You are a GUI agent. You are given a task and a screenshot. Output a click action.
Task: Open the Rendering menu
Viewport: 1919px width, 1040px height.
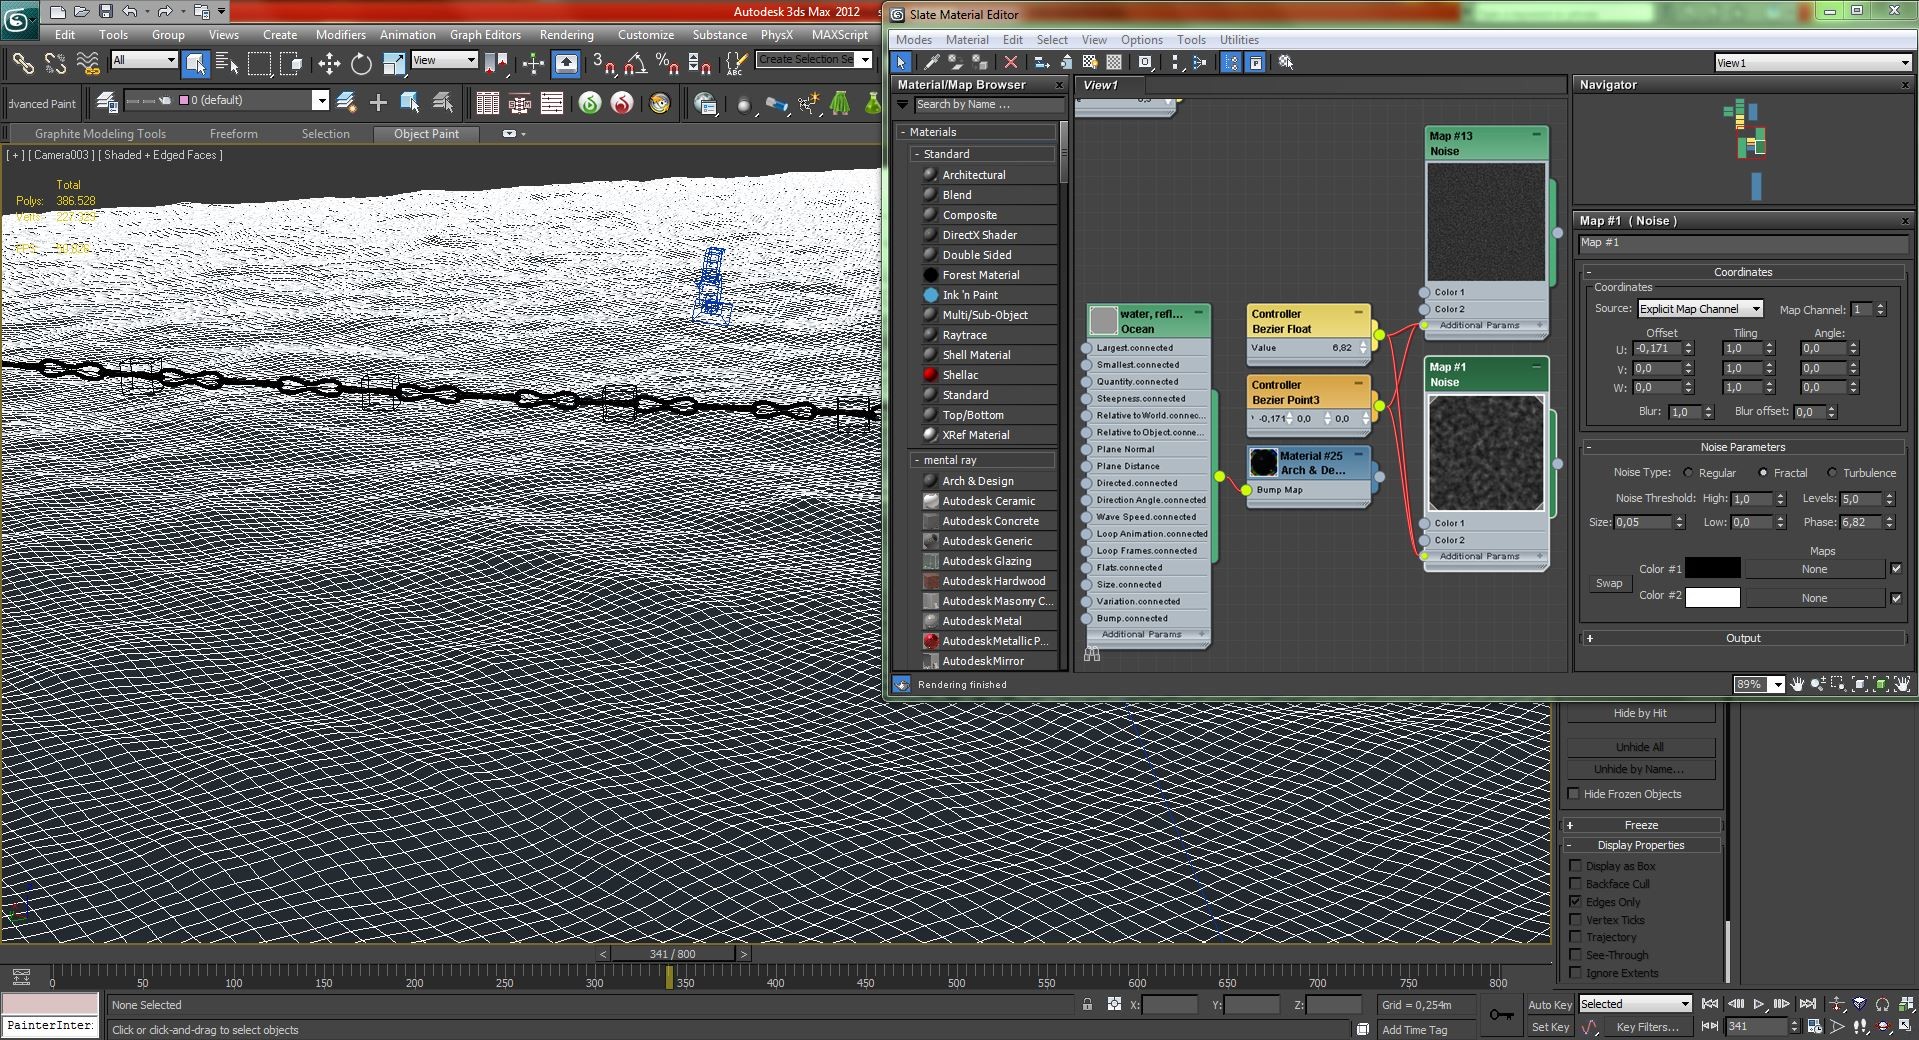[x=566, y=35]
